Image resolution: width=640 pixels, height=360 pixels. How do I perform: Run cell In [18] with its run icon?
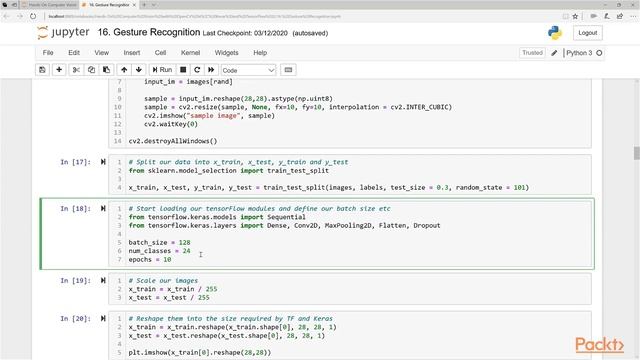point(103,209)
